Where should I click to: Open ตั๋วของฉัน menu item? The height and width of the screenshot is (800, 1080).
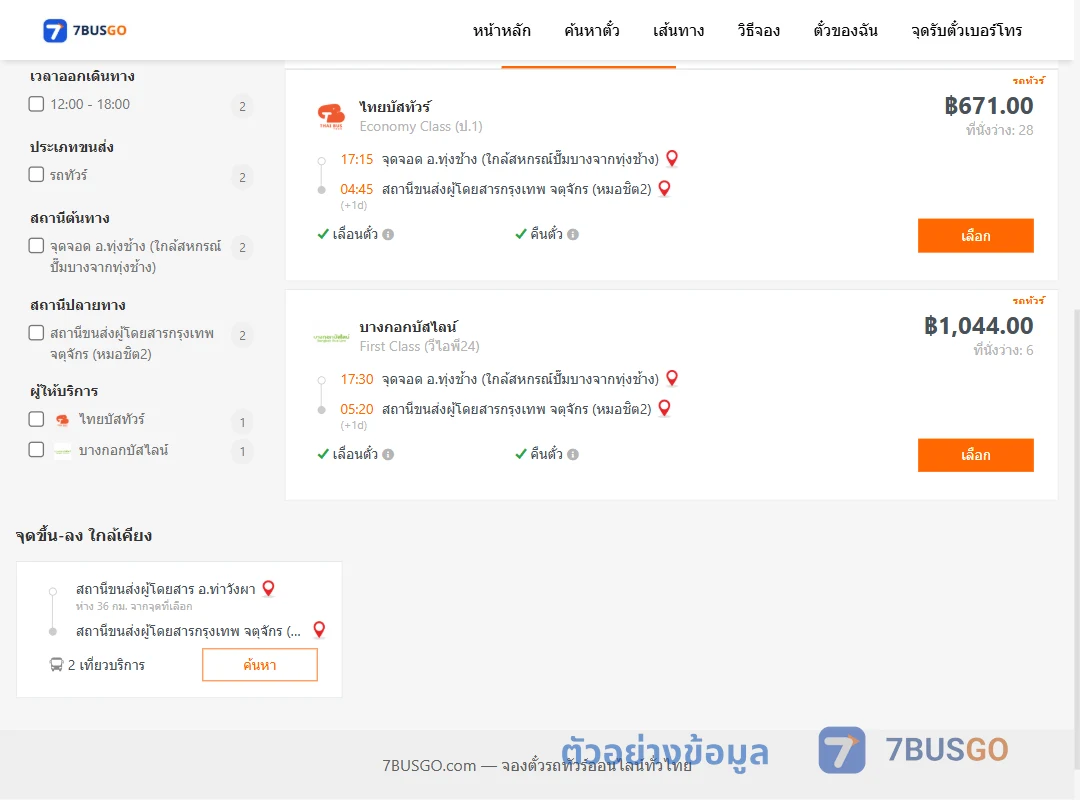[x=845, y=30]
